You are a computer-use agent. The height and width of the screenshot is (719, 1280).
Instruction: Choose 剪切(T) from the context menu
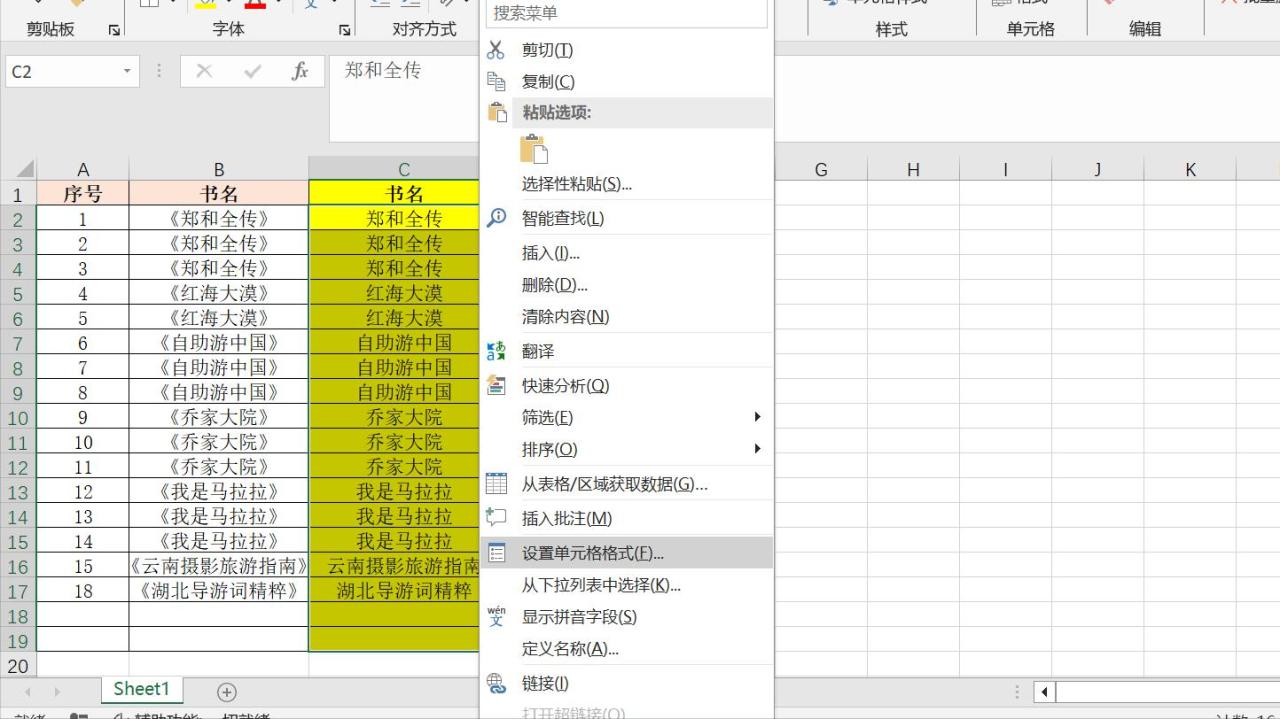pos(626,50)
